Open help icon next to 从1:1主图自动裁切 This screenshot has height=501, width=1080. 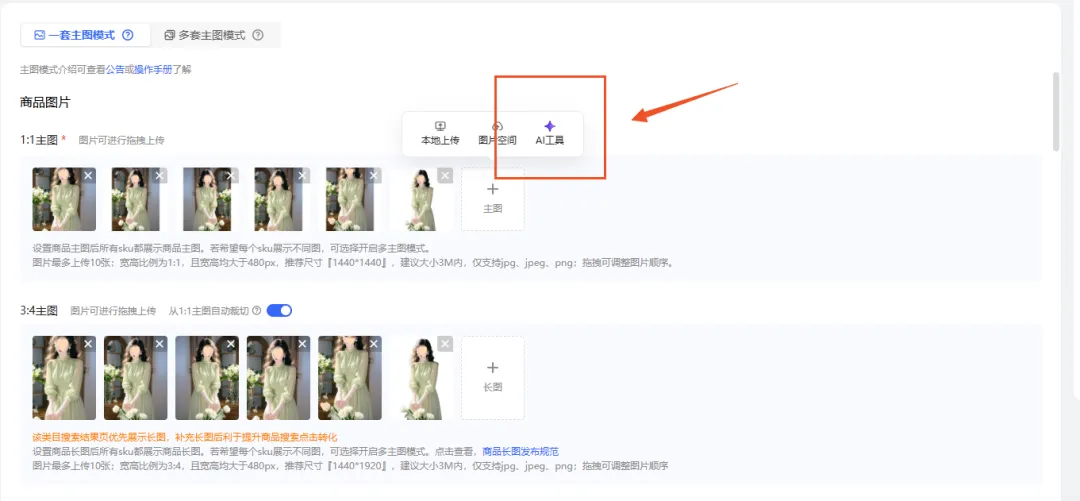point(257,311)
